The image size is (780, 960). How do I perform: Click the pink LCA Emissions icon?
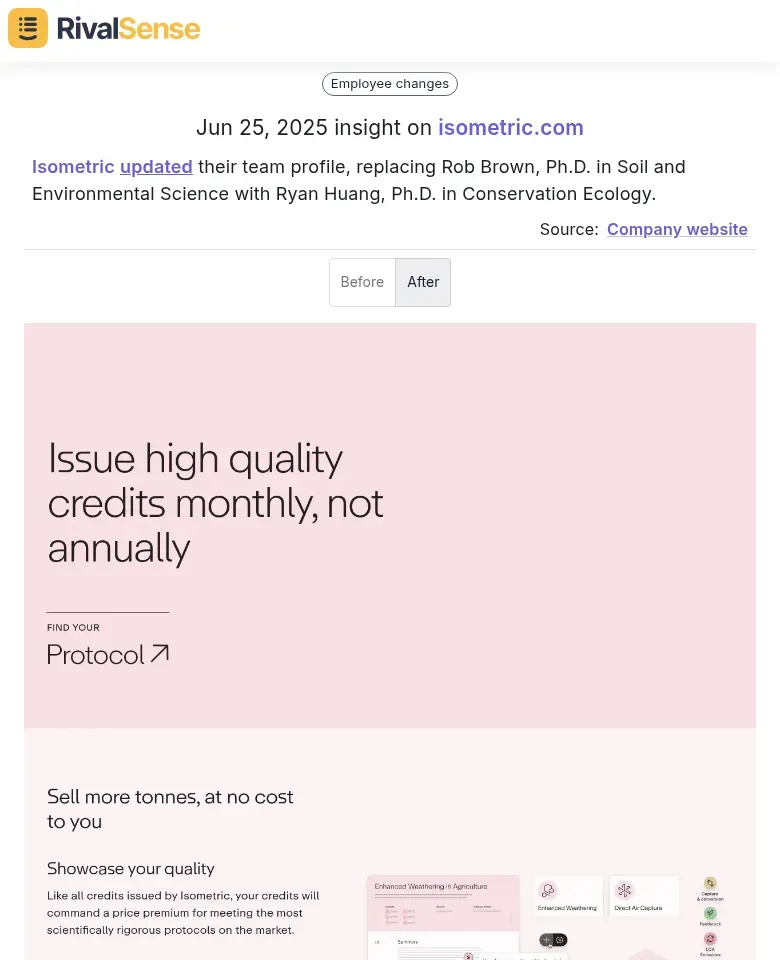tap(710, 939)
